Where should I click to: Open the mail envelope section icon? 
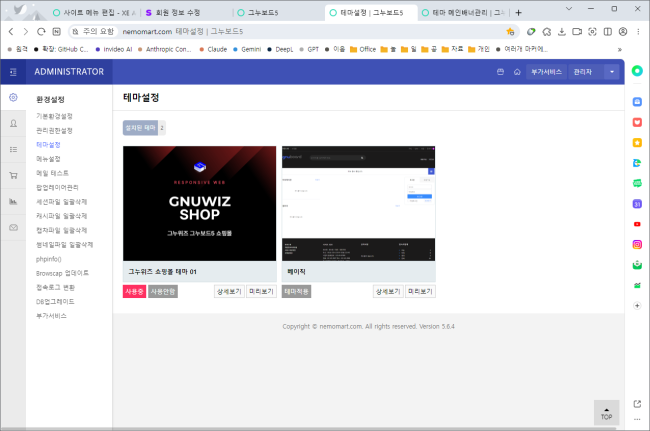tap(13, 228)
